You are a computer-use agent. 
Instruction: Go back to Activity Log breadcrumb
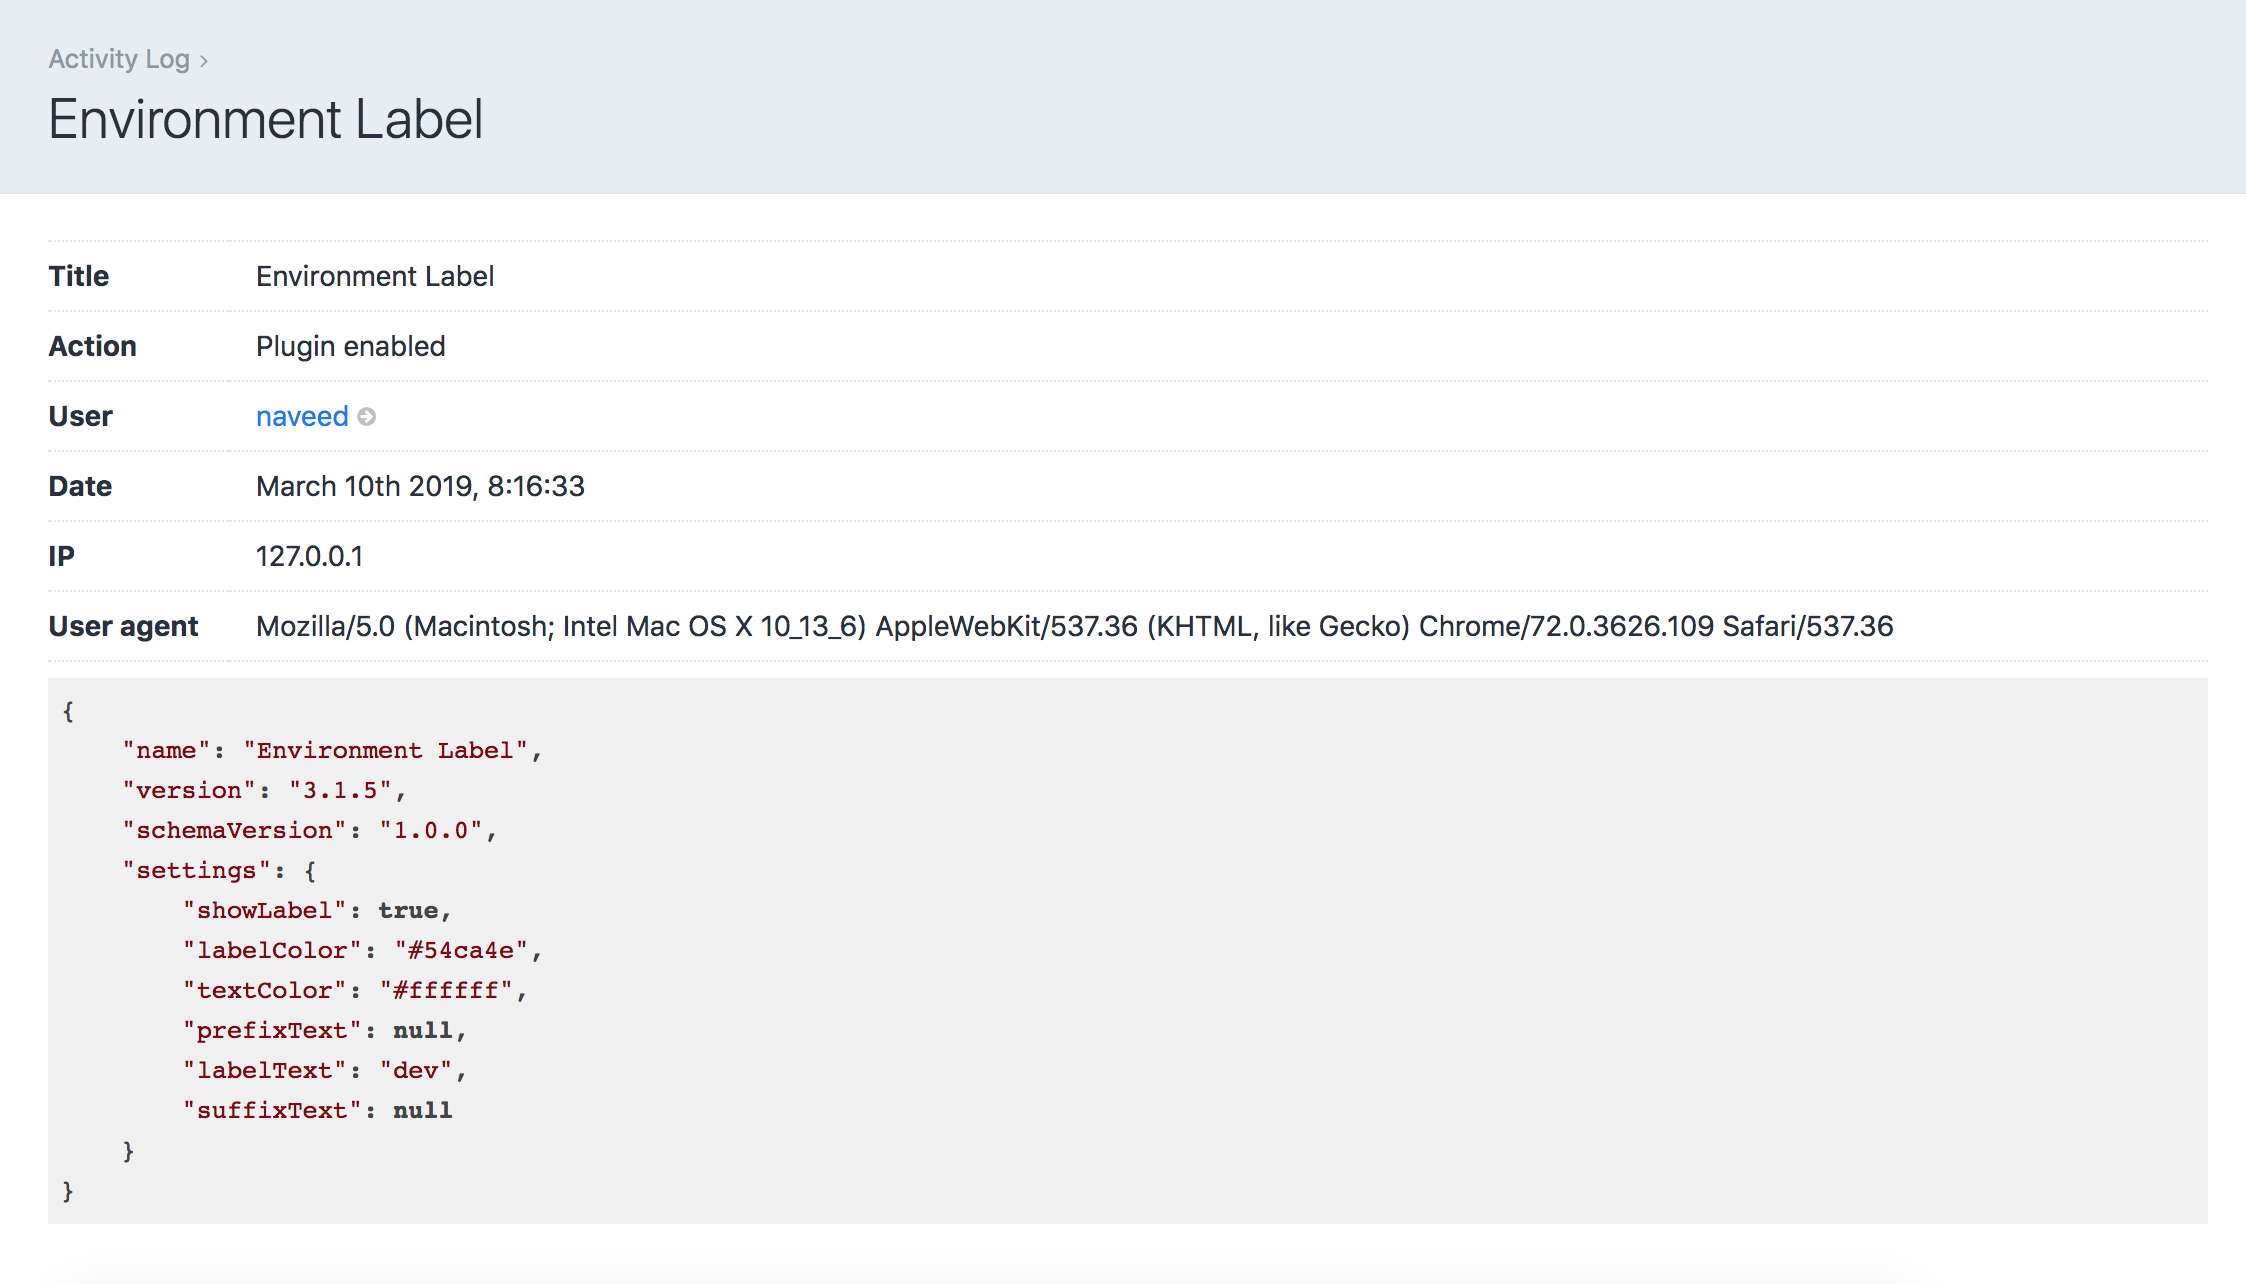click(119, 59)
